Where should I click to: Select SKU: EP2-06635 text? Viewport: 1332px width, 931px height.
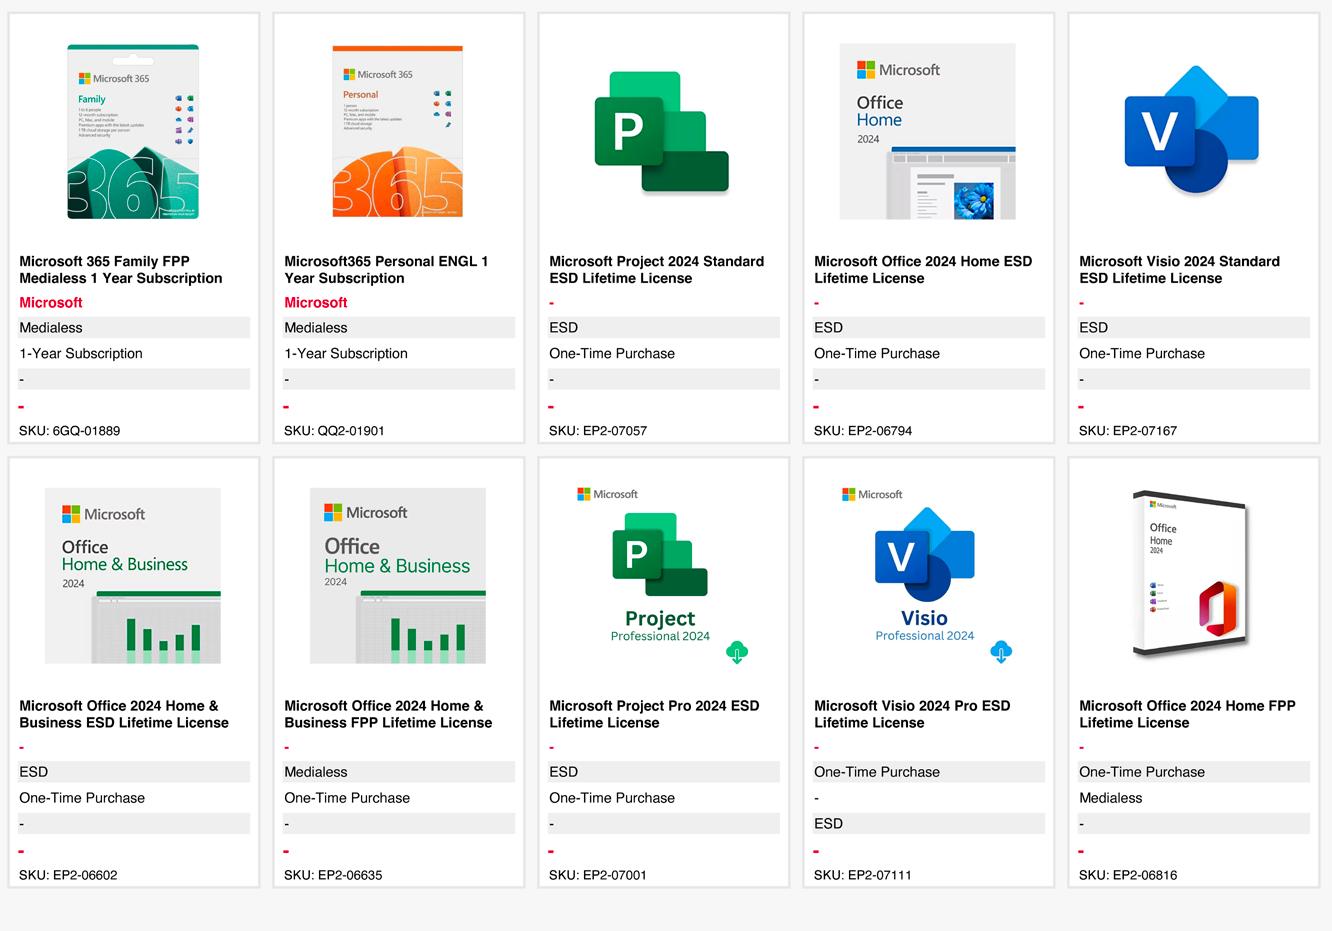pyautogui.click(x=333, y=875)
